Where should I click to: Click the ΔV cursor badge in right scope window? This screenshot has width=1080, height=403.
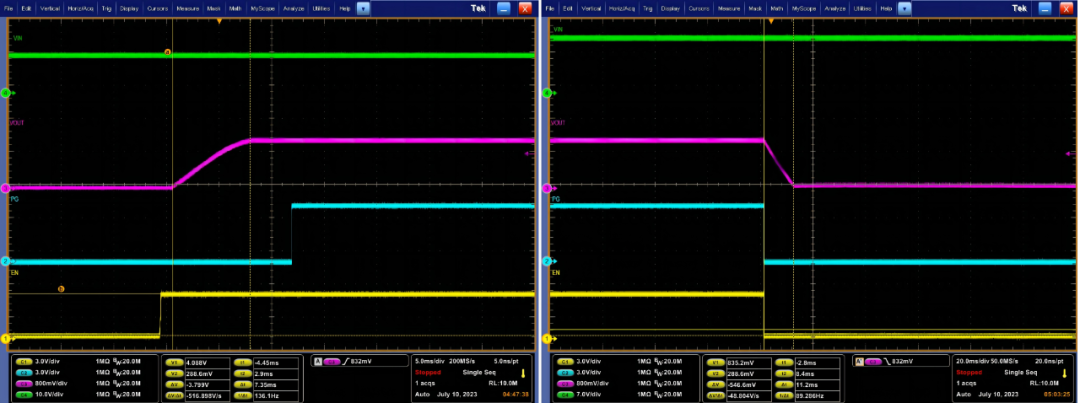[715, 384]
